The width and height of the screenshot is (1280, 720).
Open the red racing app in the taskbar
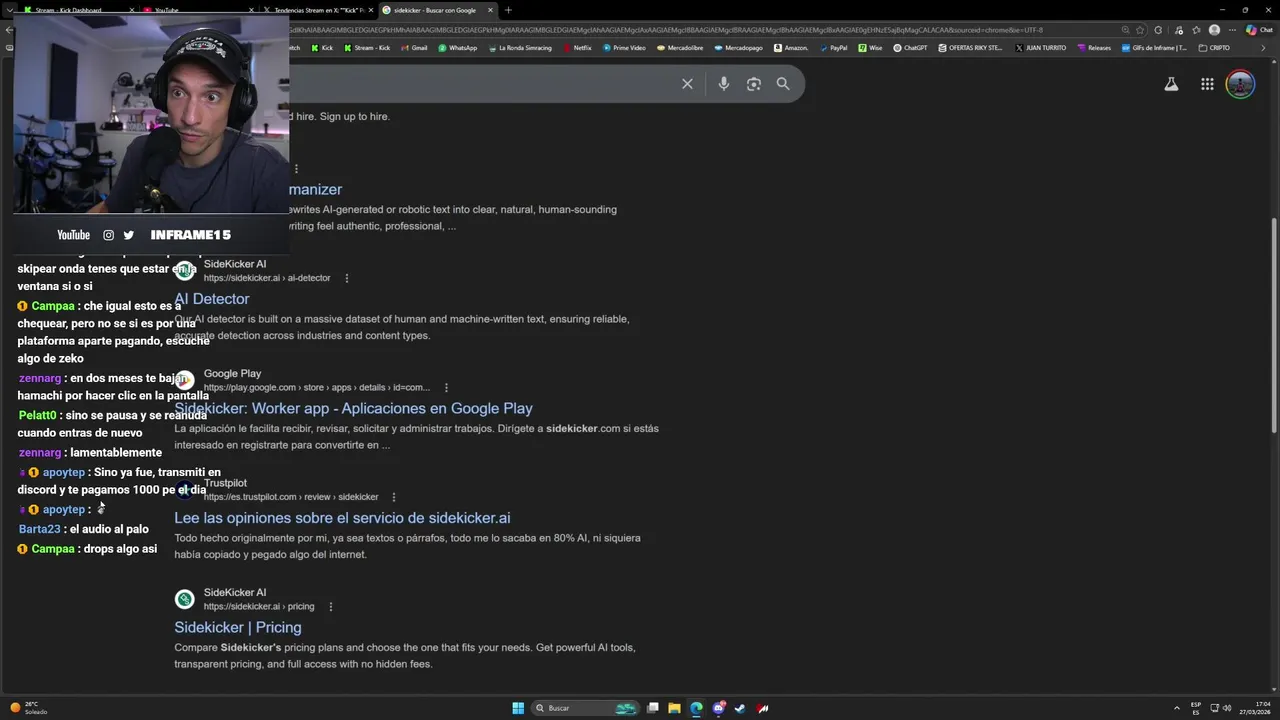point(763,708)
